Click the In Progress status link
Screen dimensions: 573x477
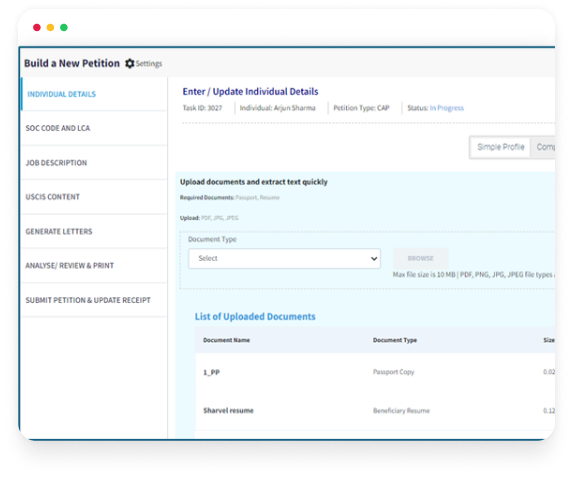pos(447,108)
